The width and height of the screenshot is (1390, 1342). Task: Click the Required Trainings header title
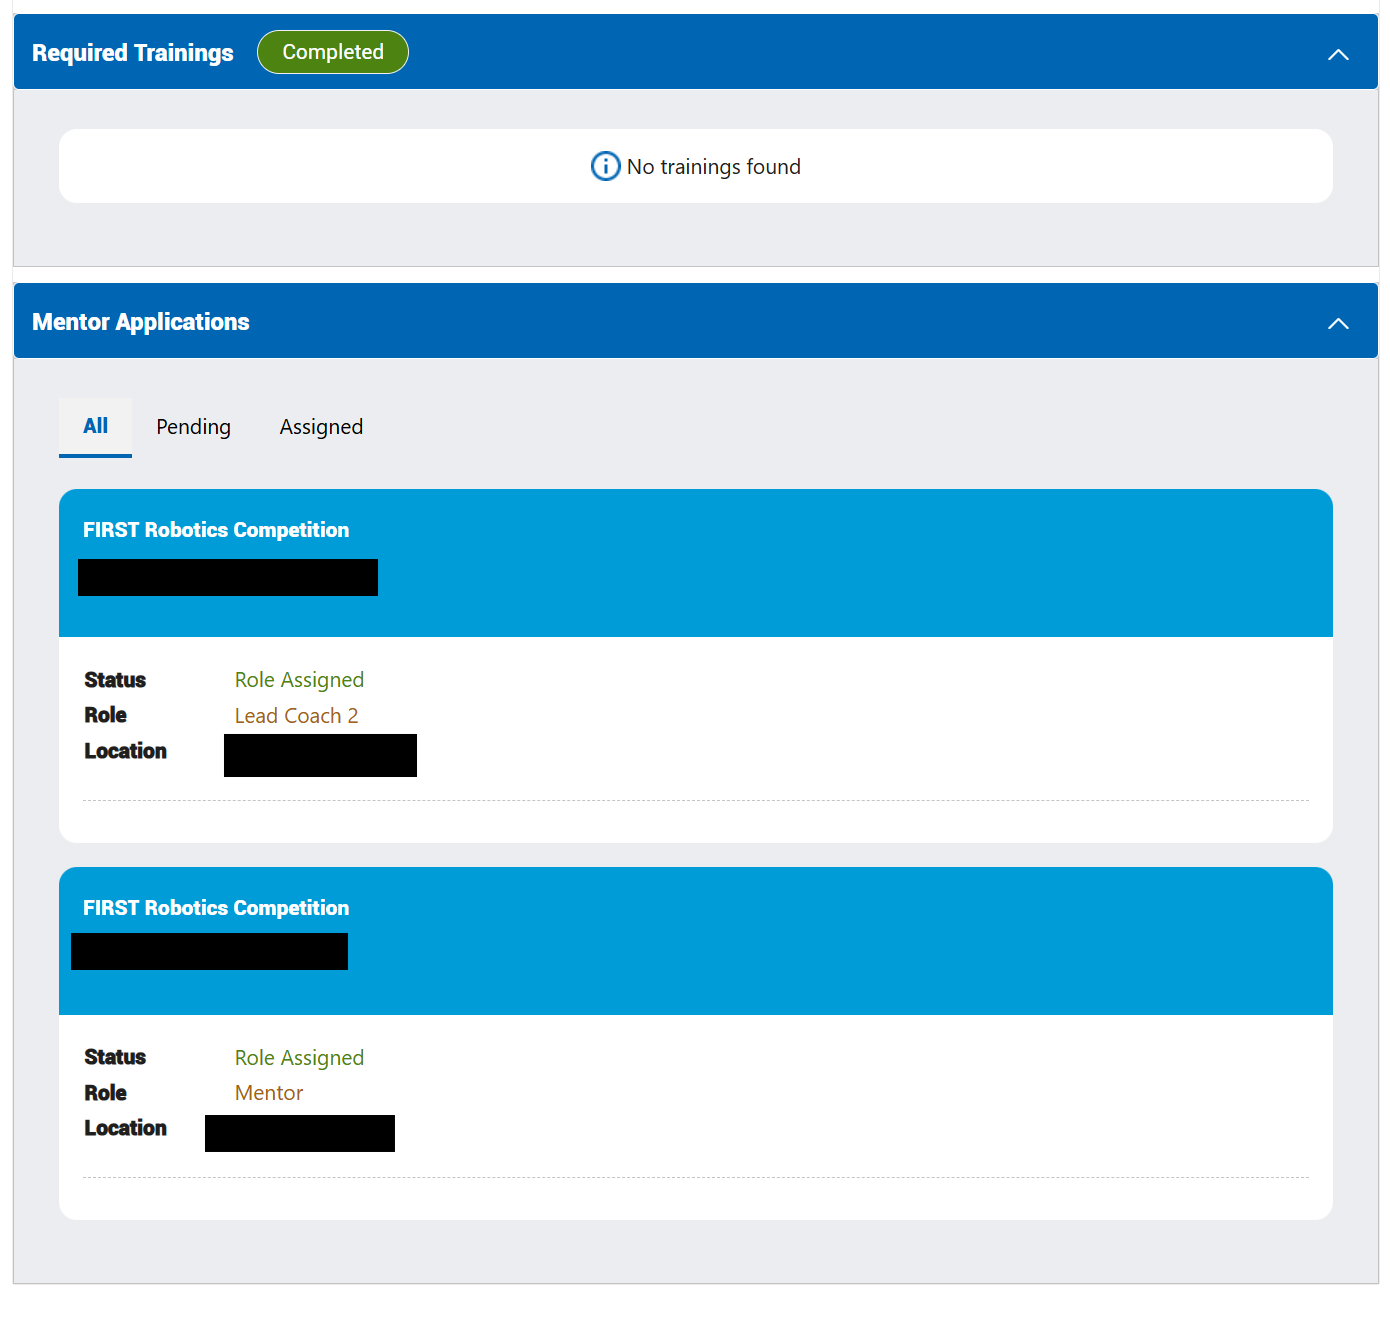pyautogui.click(x=132, y=53)
